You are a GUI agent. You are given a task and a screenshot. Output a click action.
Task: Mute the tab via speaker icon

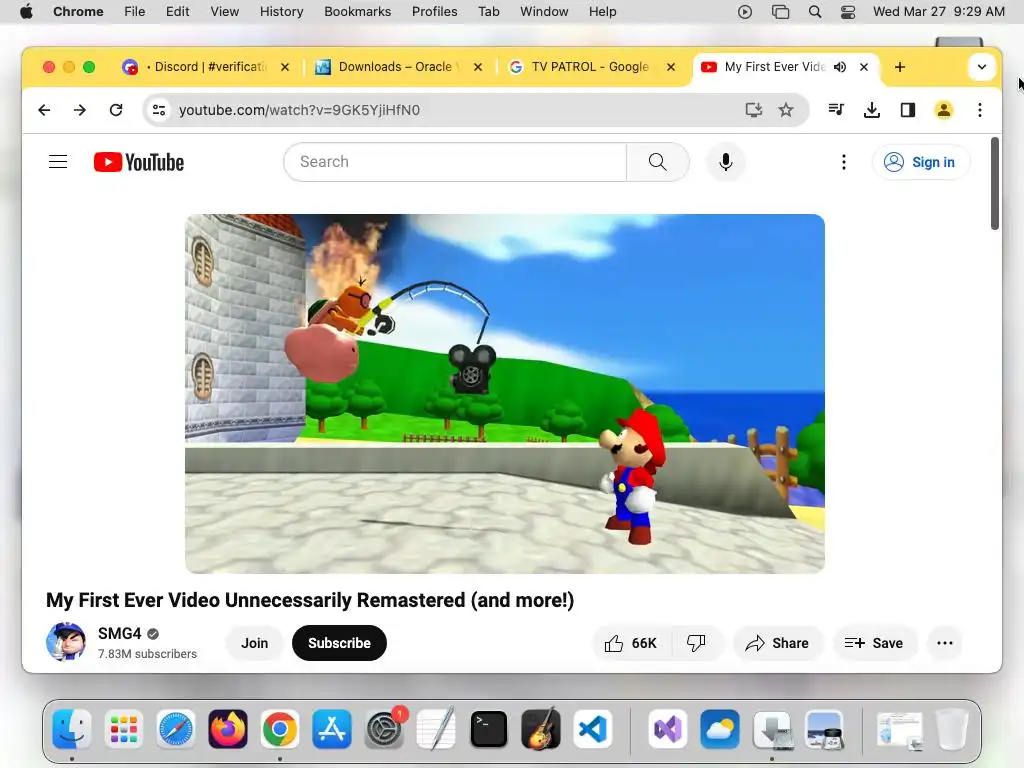[840, 67]
